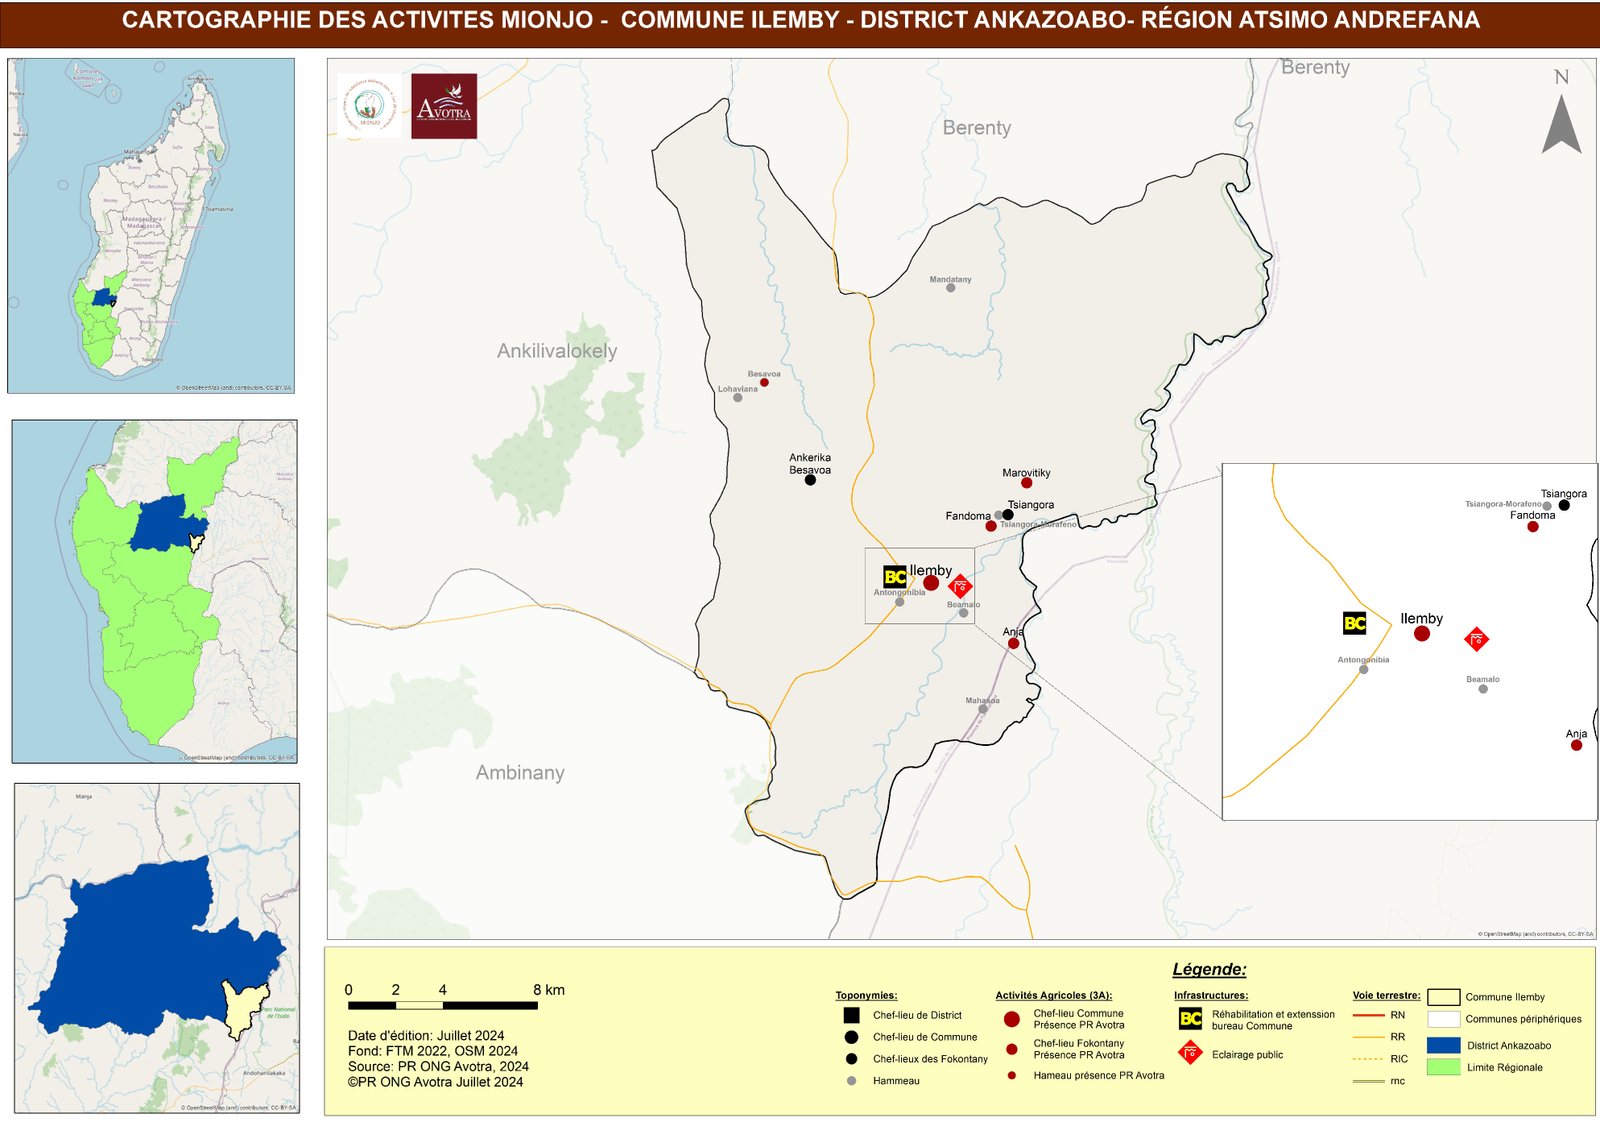Click the red Marovitiky marker
Image resolution: width=1600 pixels, height=1130 pixels.
point(1026,483)
